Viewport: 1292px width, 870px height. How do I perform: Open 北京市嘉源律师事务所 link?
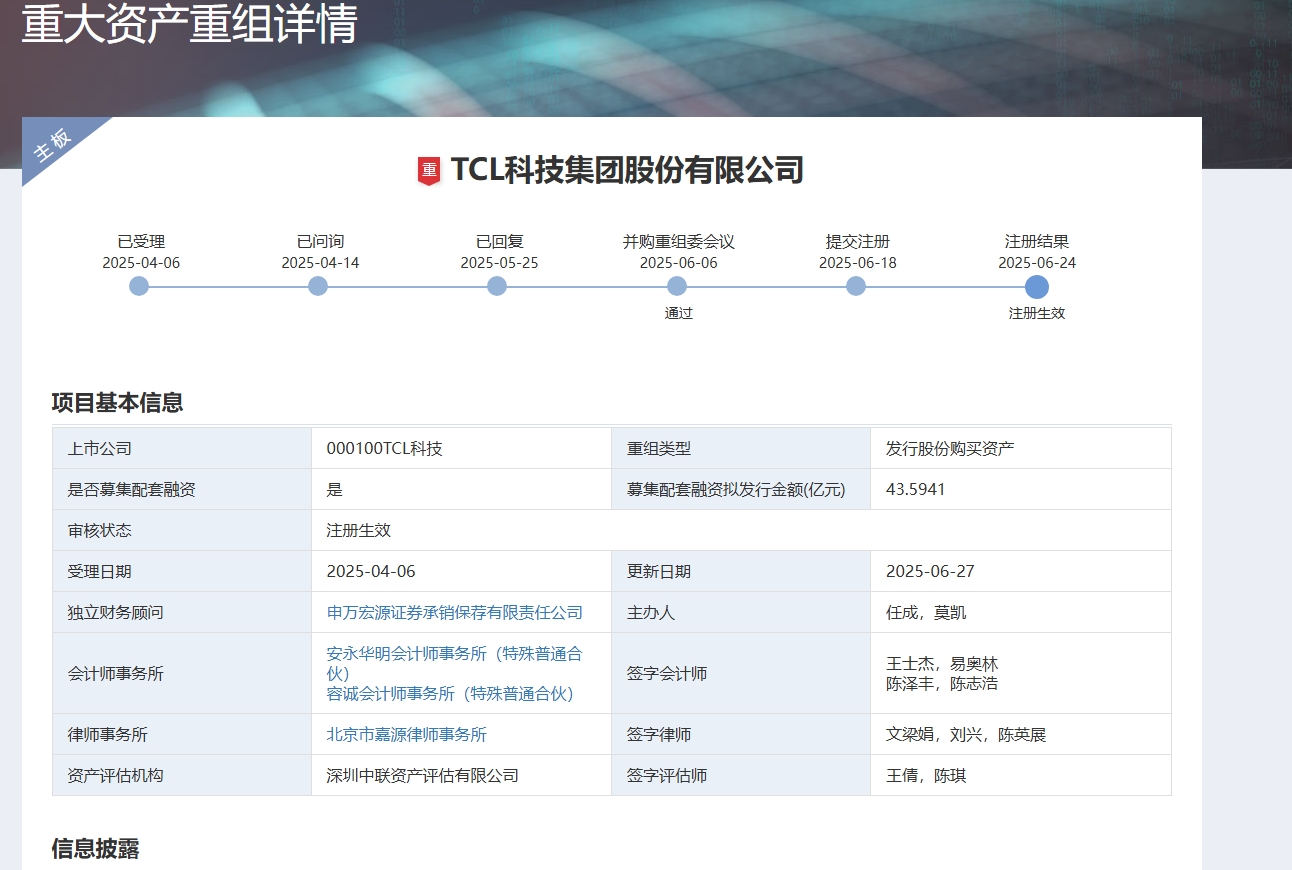click(x=407, y=734)
